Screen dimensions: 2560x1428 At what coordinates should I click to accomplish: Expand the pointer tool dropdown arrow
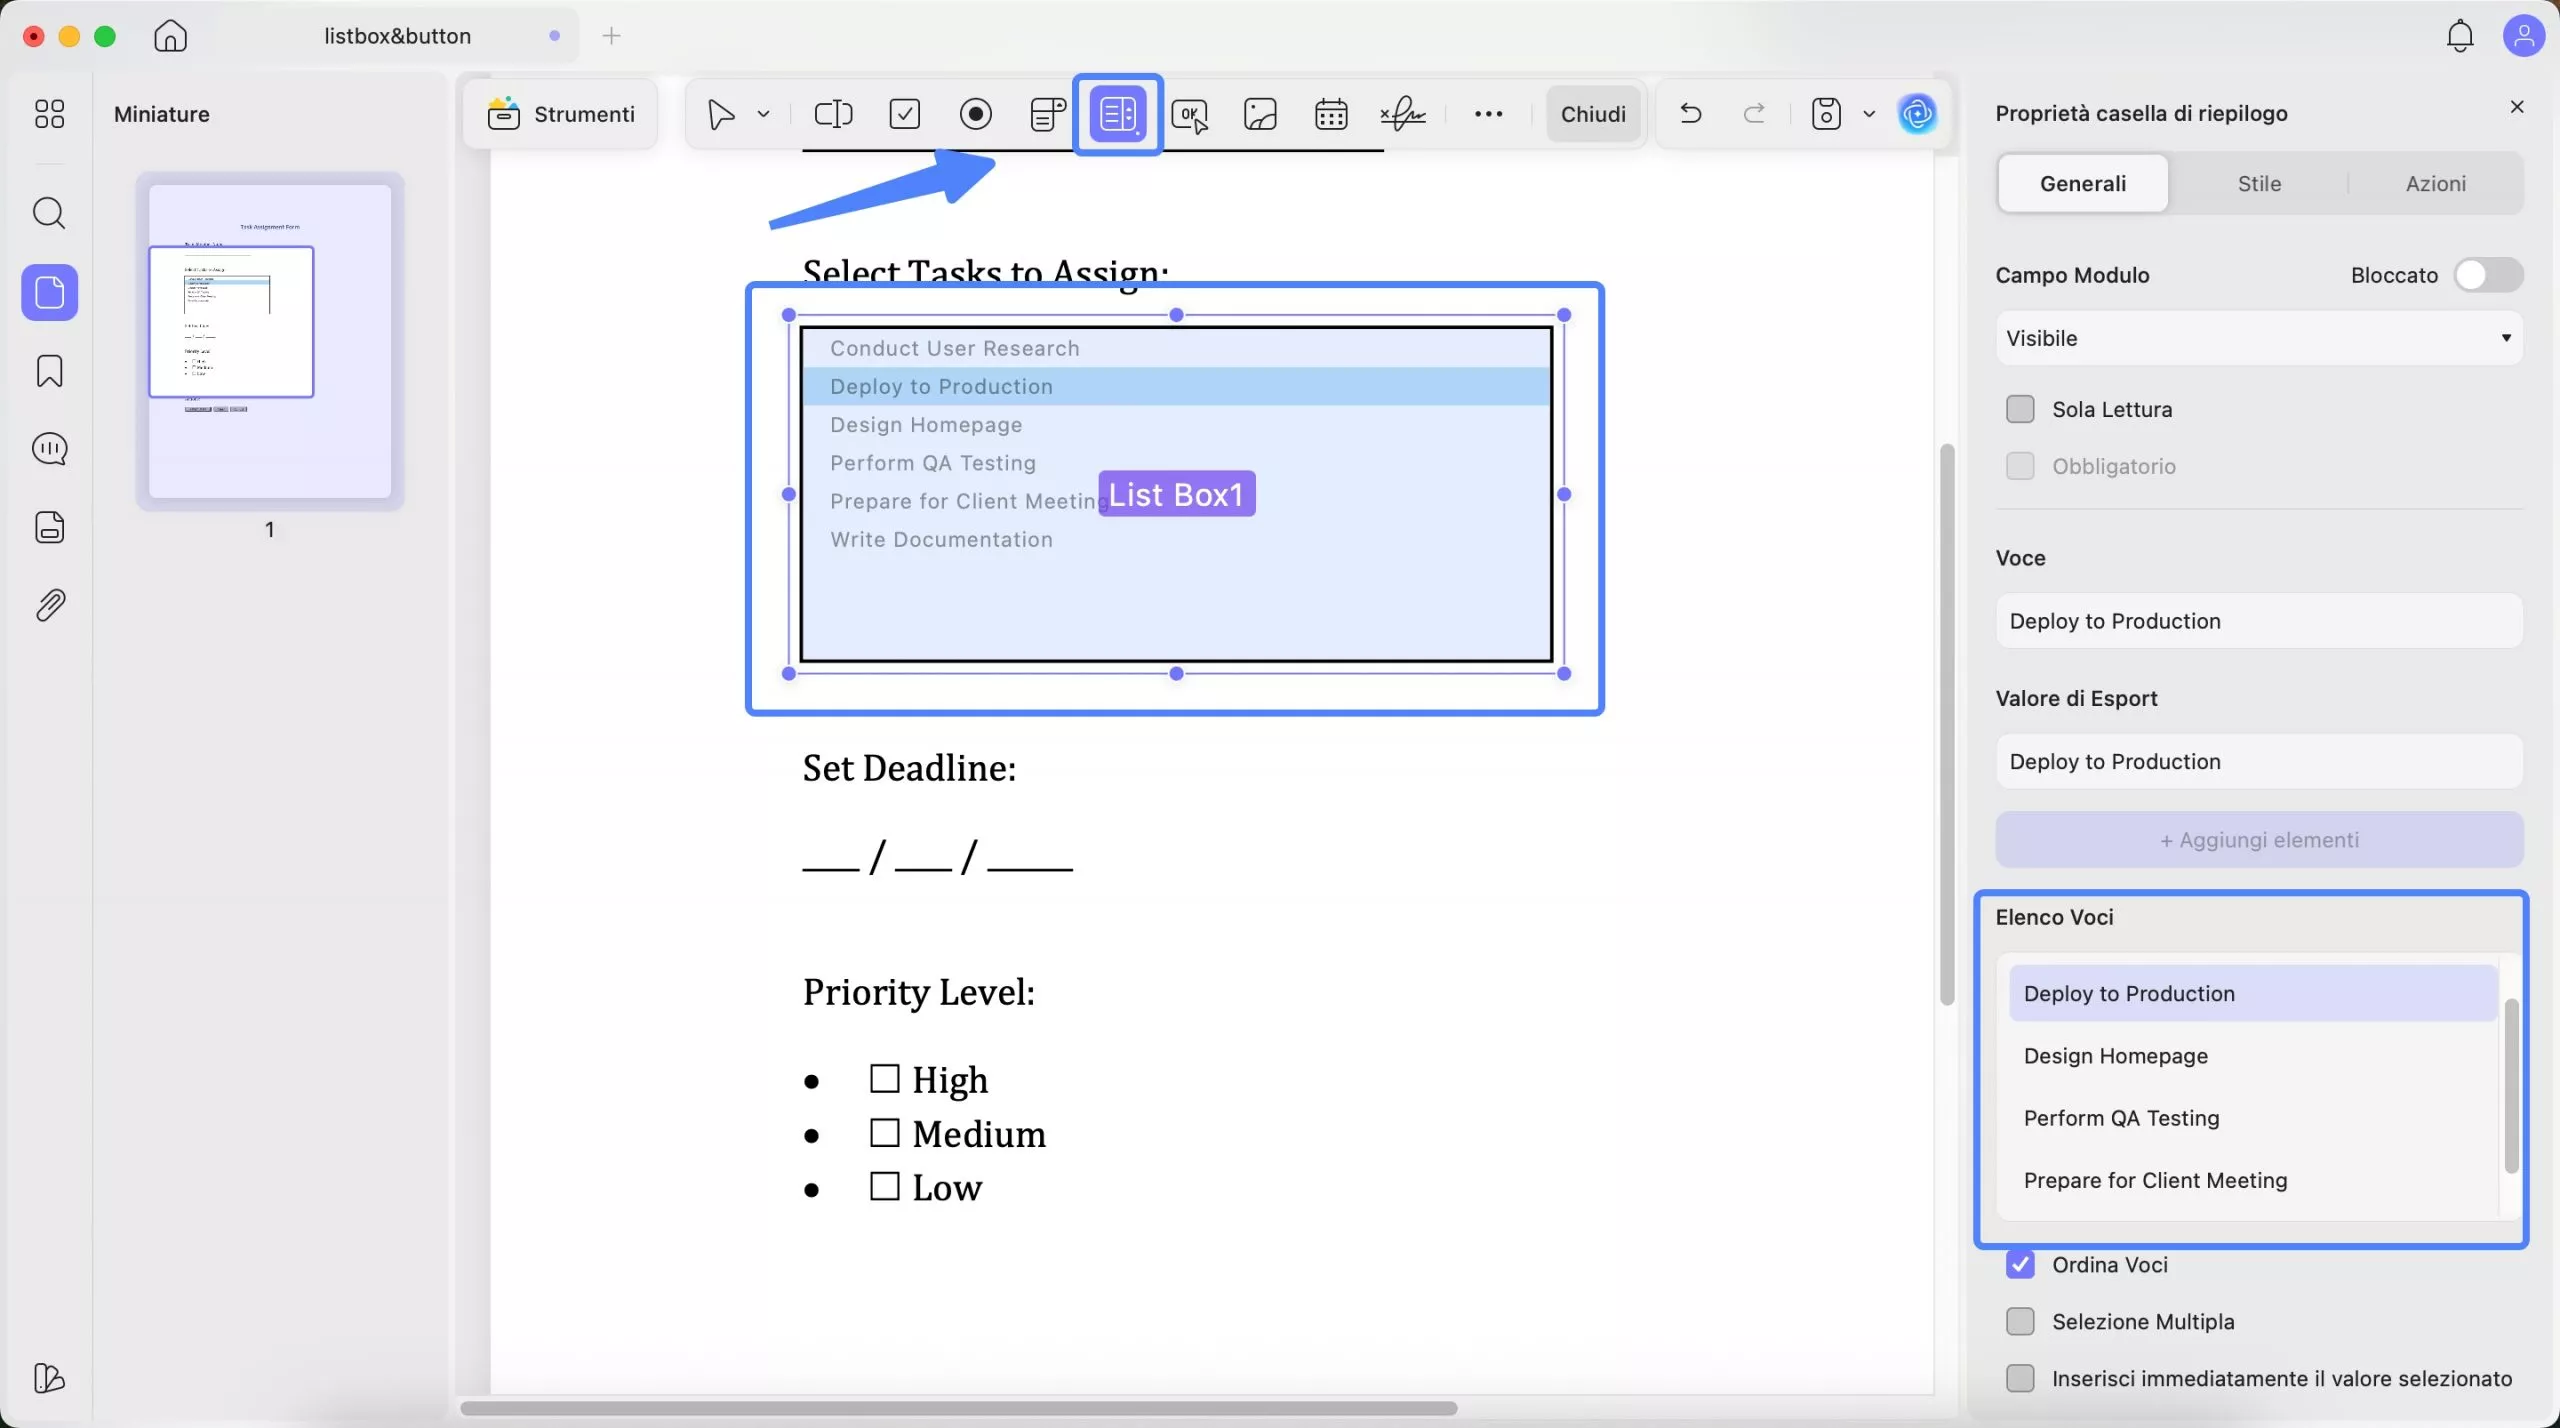(764, 114)
